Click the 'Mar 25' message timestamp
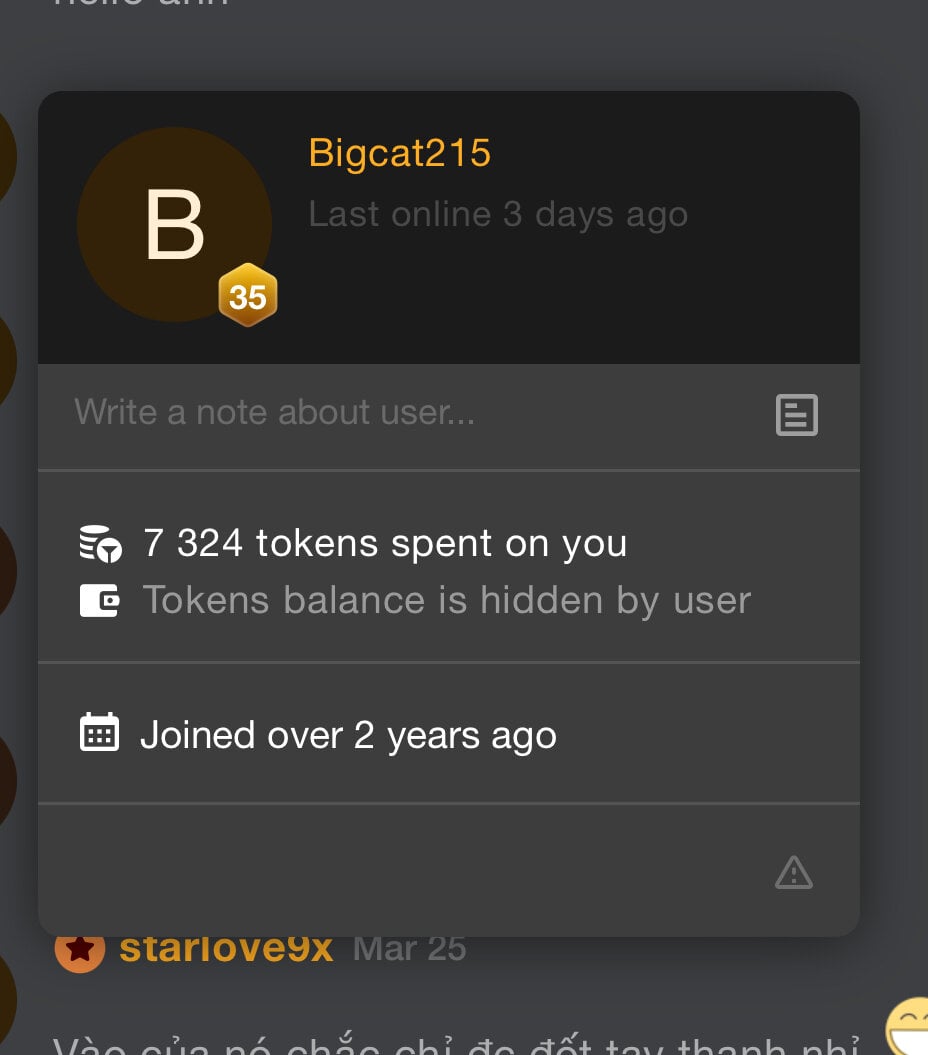 pos(410,948)
